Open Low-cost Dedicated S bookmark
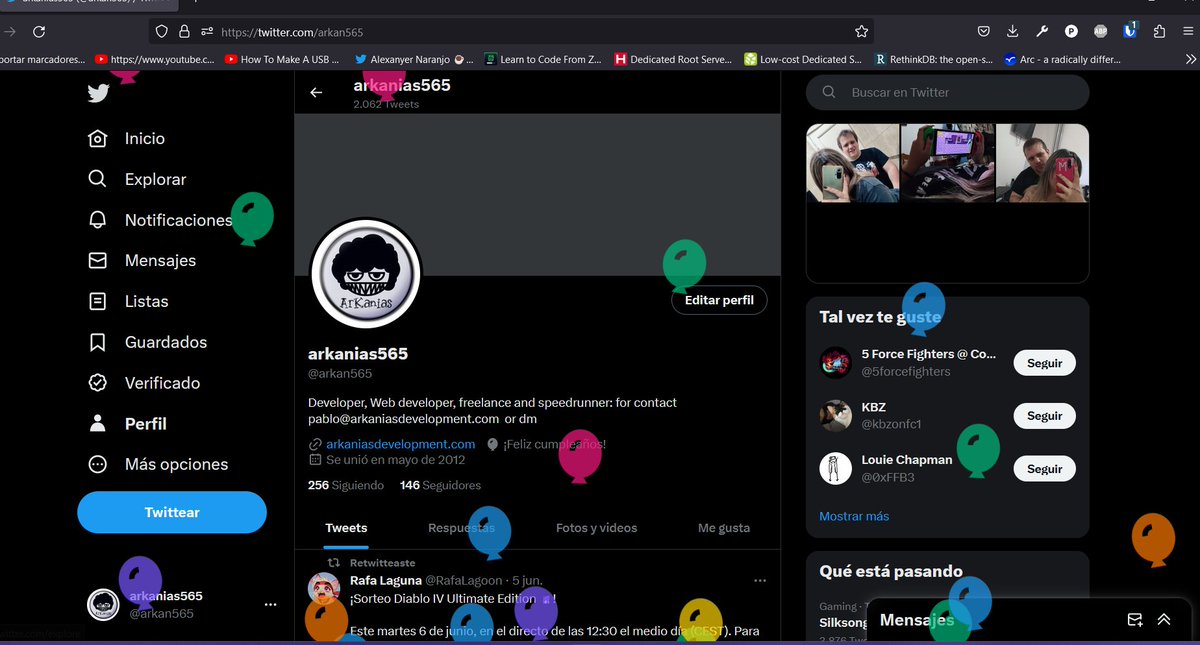Screen dimensions: 1200x645 (803, 59)
